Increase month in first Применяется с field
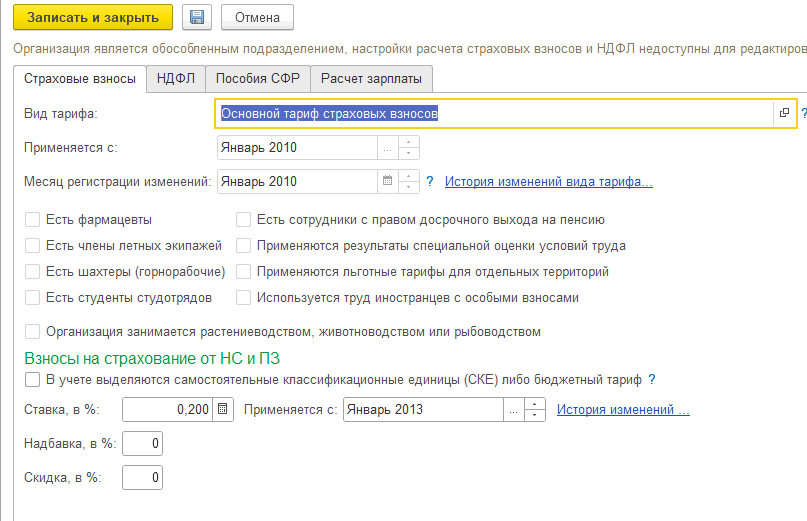807x521 pixels. point(409,142)
